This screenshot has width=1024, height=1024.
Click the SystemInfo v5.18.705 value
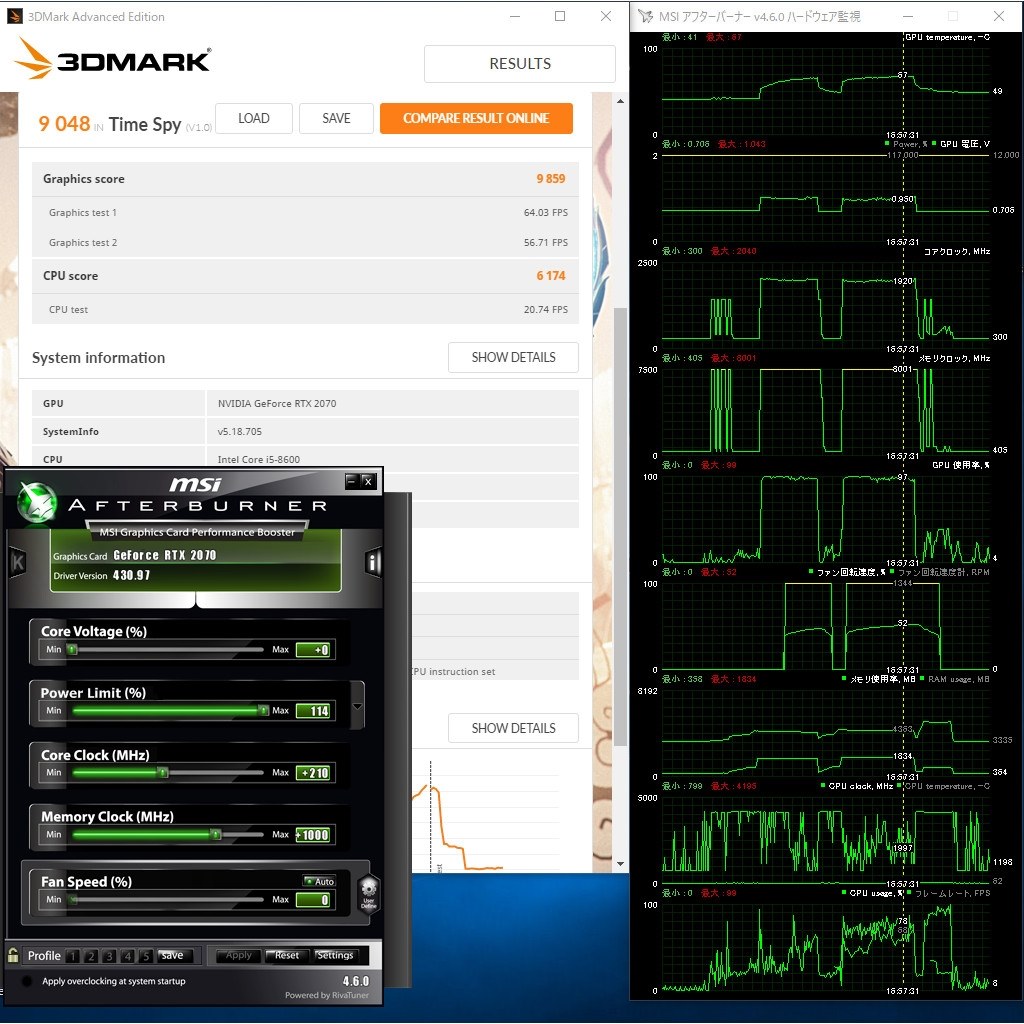(240, 432)
